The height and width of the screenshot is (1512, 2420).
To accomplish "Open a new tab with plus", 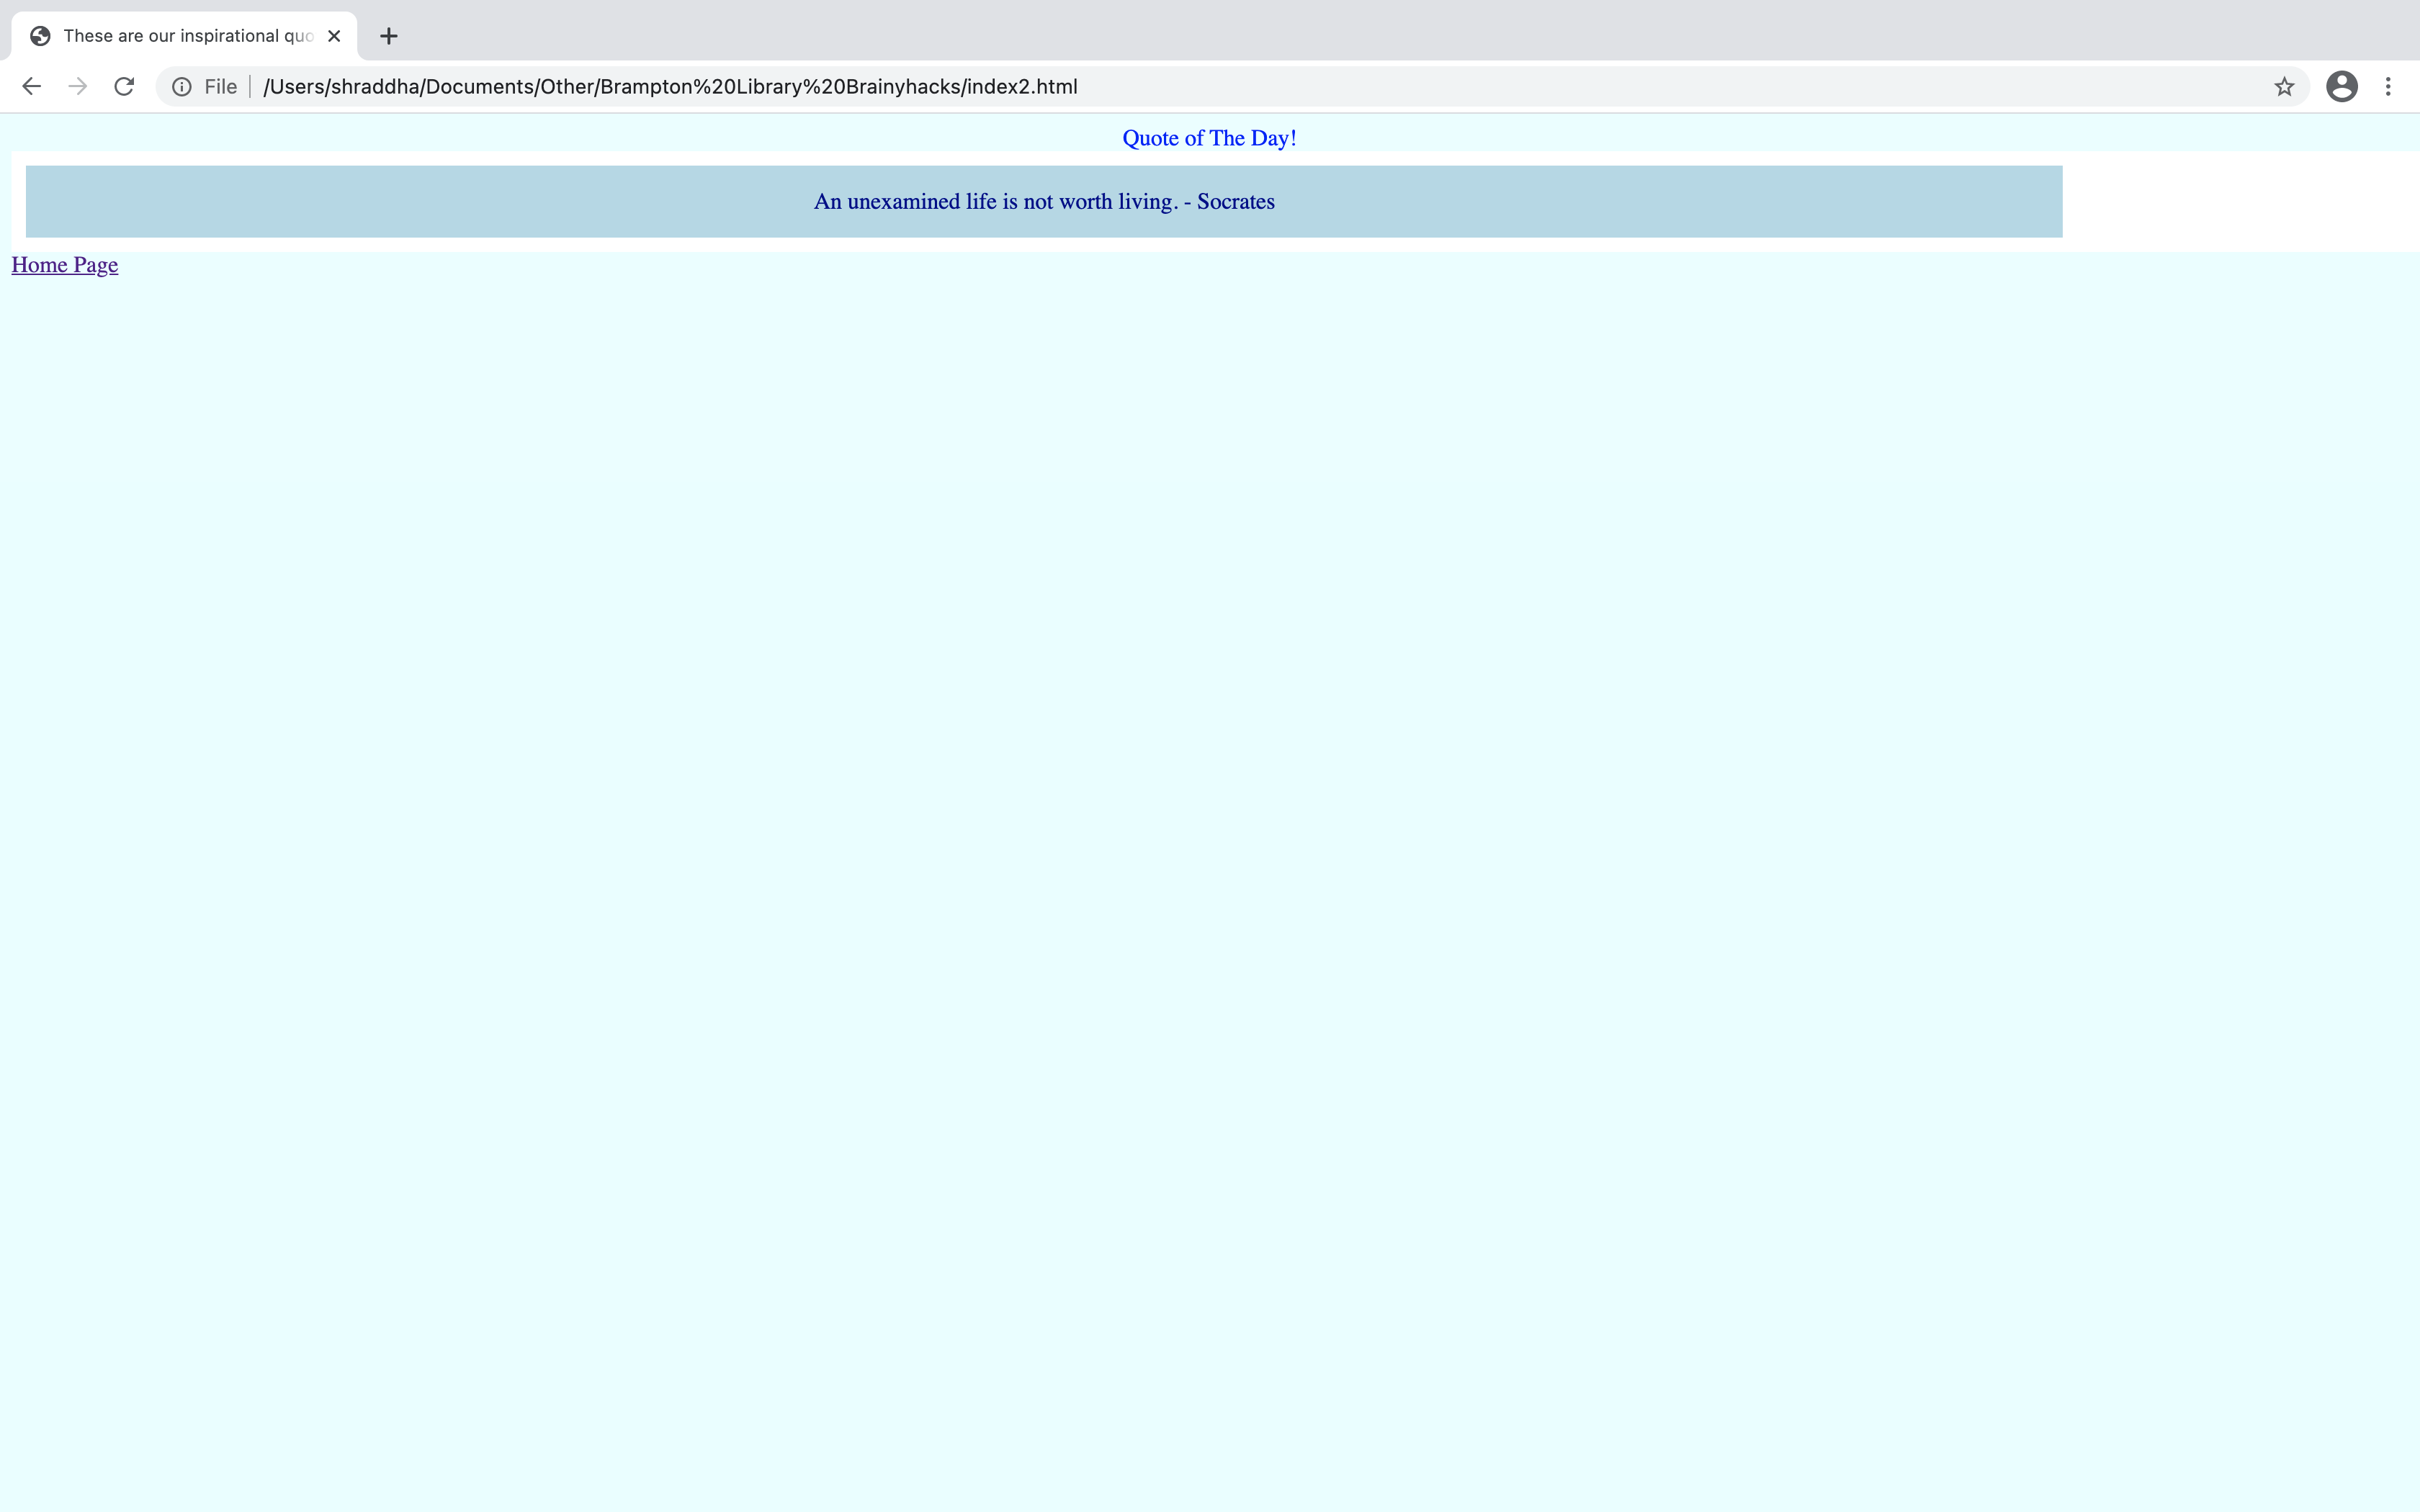I will point(389,36).
